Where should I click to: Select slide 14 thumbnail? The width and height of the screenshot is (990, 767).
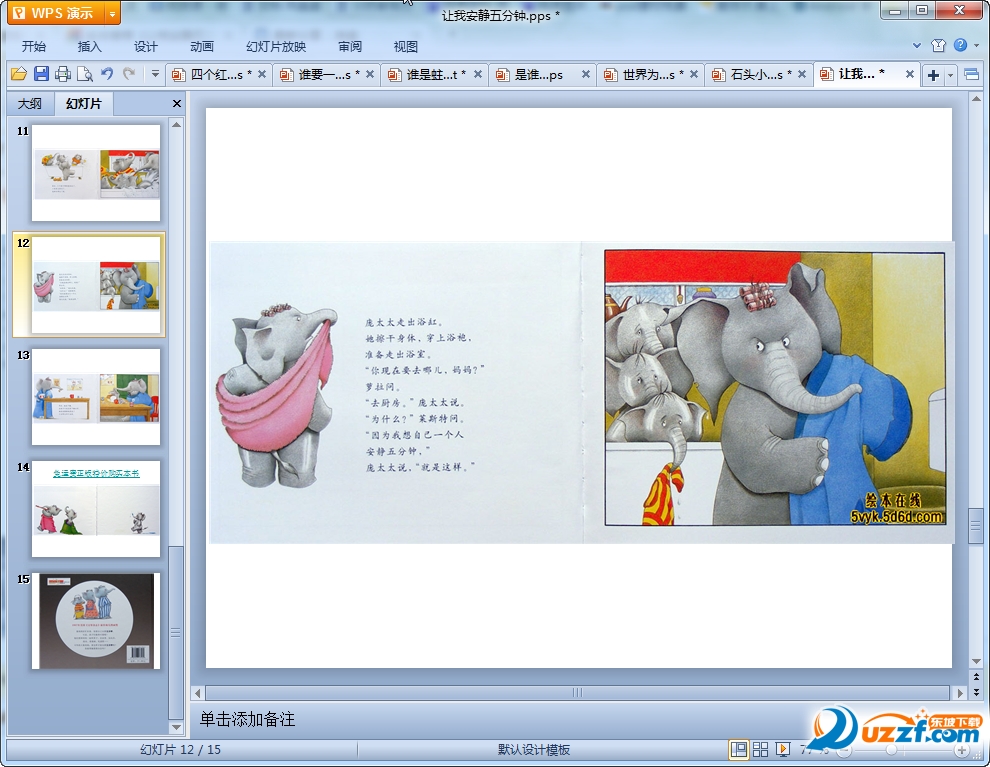pyautogui.click(x=96, y=509)
